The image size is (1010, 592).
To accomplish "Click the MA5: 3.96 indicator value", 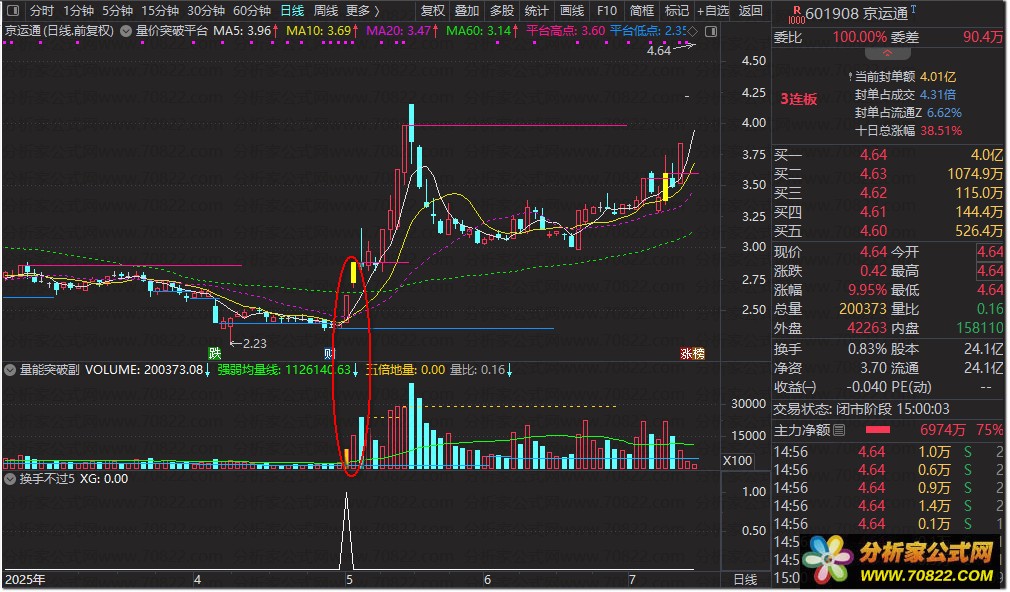I will [x=245, y=30].
